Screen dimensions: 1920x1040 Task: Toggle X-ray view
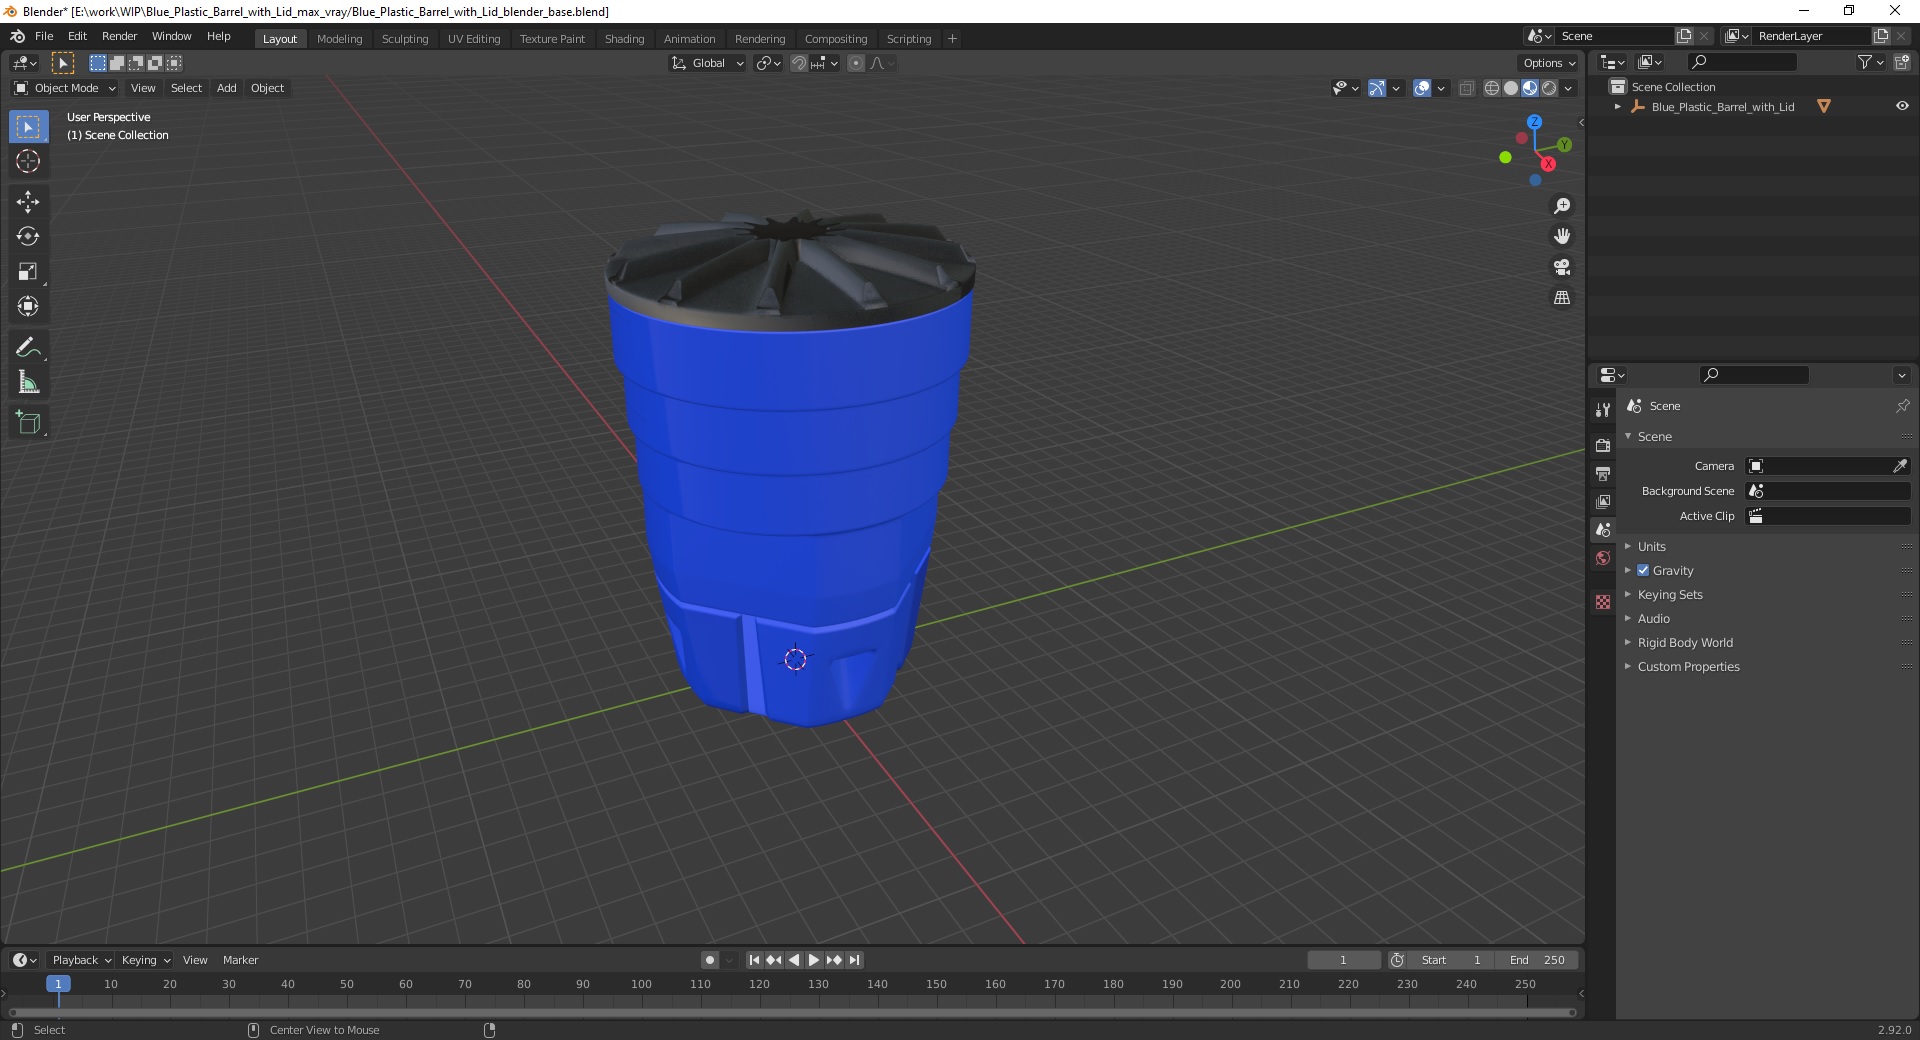tap(1466, 88)
